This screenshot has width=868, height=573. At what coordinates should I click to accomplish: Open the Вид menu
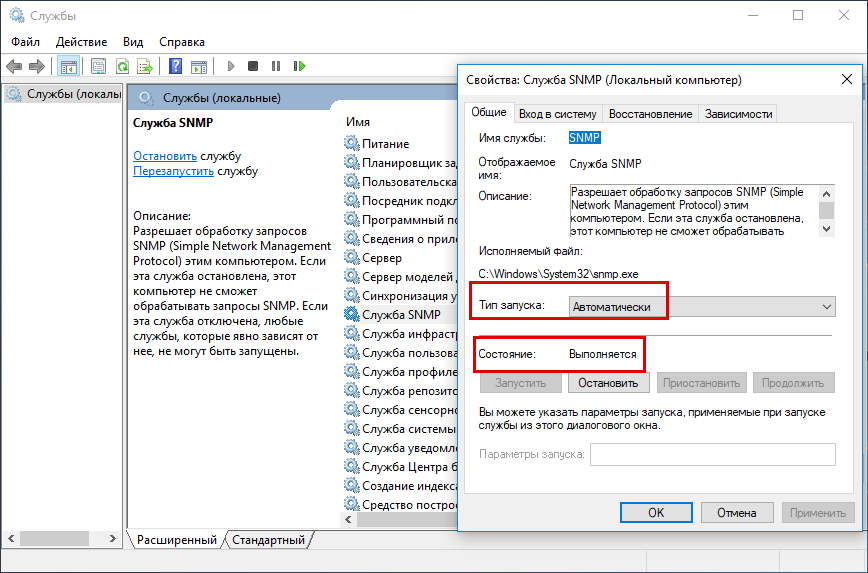click(133, 42)
